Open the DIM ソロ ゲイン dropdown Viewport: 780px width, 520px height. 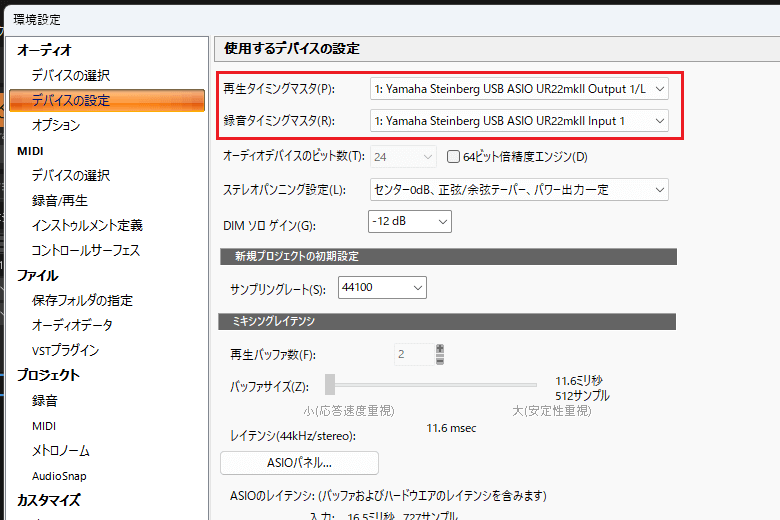click(x=410, y=221)
